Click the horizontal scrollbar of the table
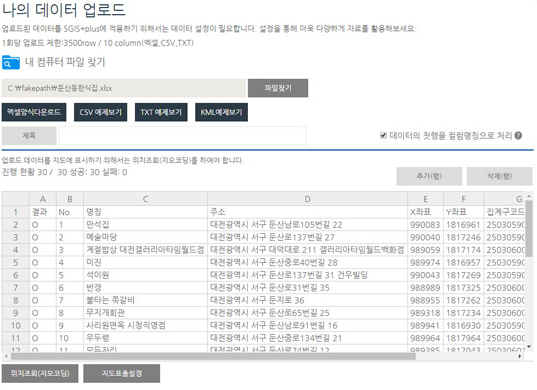The width and height of the screenshot is (537, 390). (x=213, y=356)
